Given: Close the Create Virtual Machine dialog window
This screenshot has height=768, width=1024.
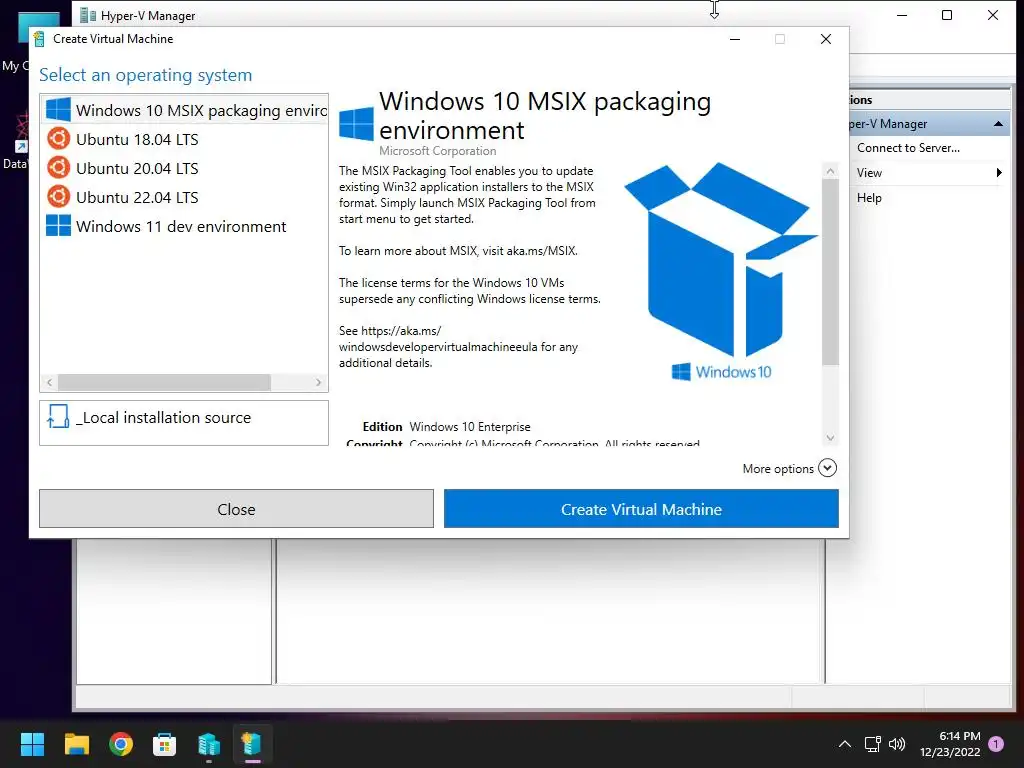Looking at the screenshot, I should (825, 39).
